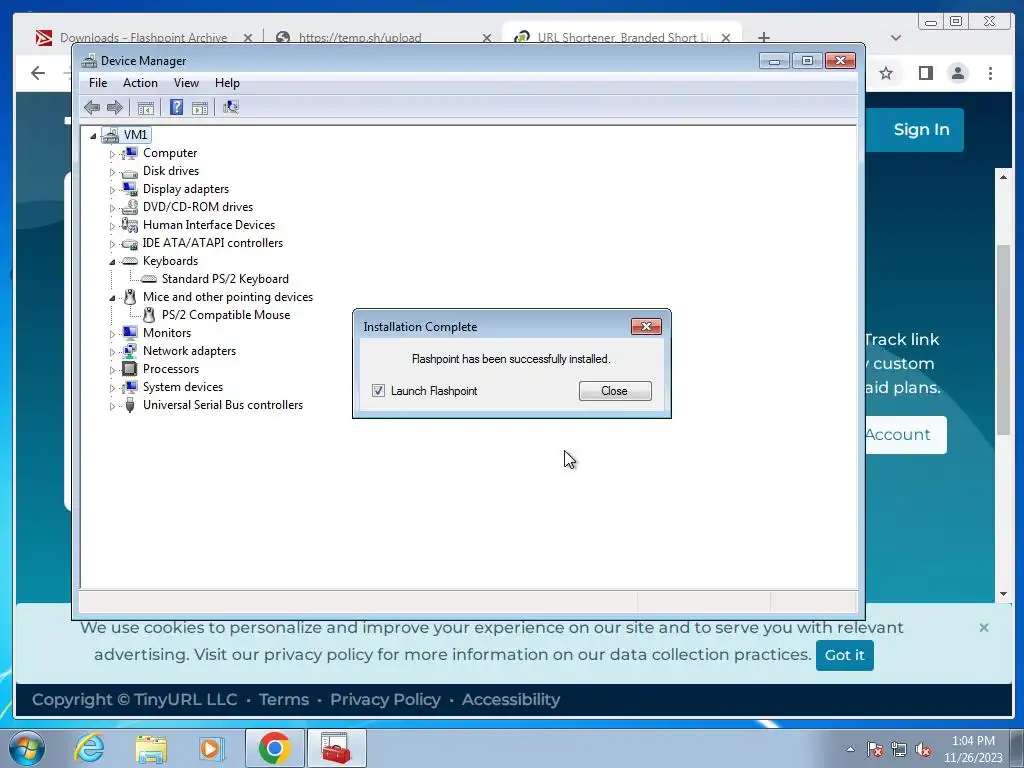Open the Action menu in Device Manager
1024x768 pixels.
140,83
